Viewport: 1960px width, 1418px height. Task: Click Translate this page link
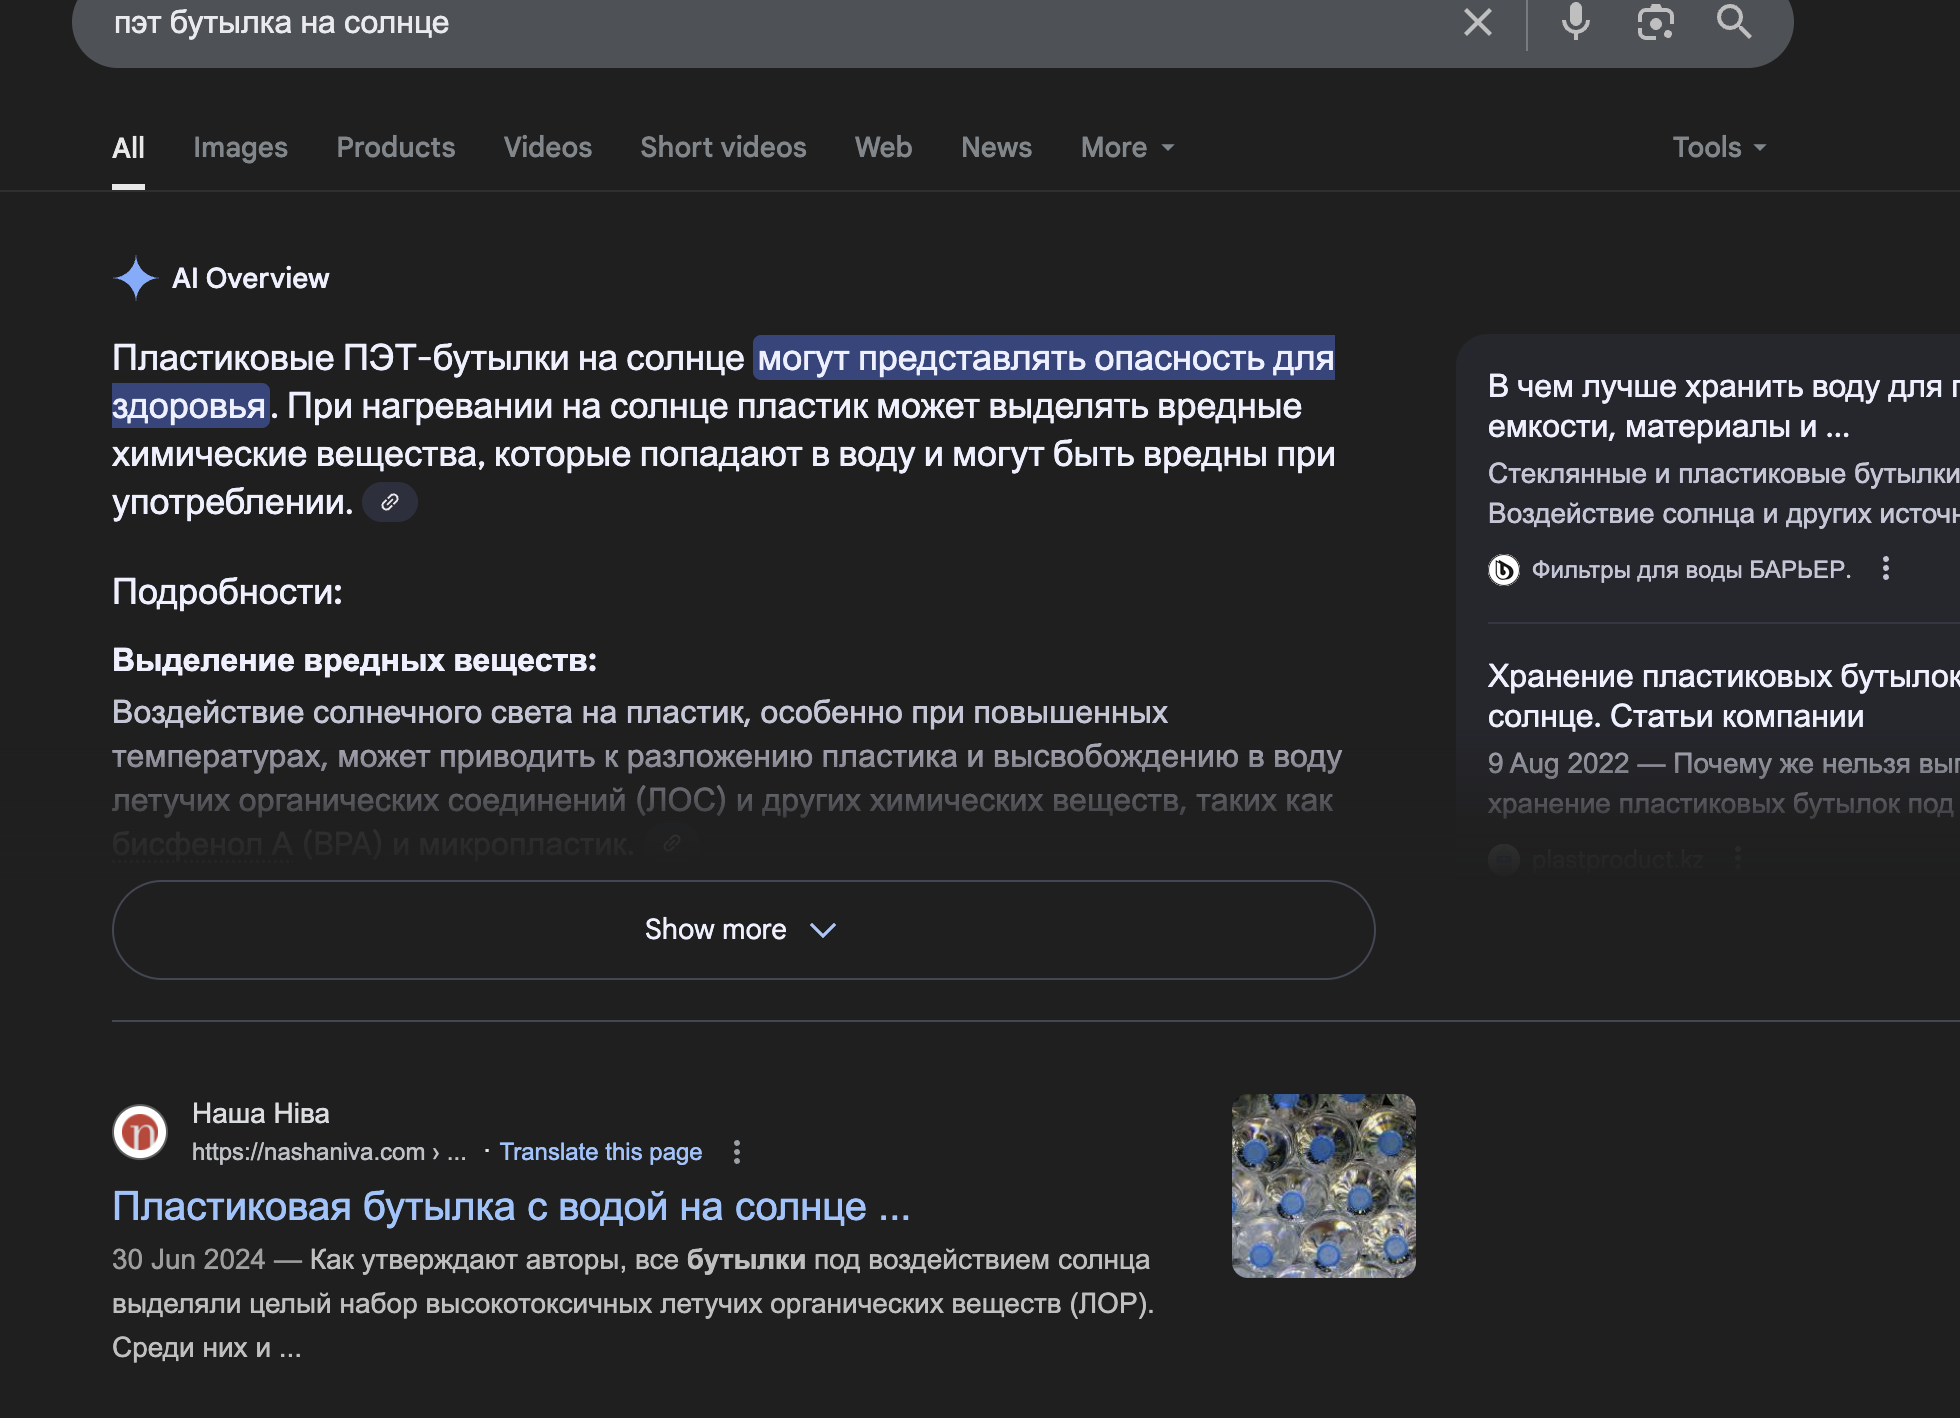tap(600, 1152)
